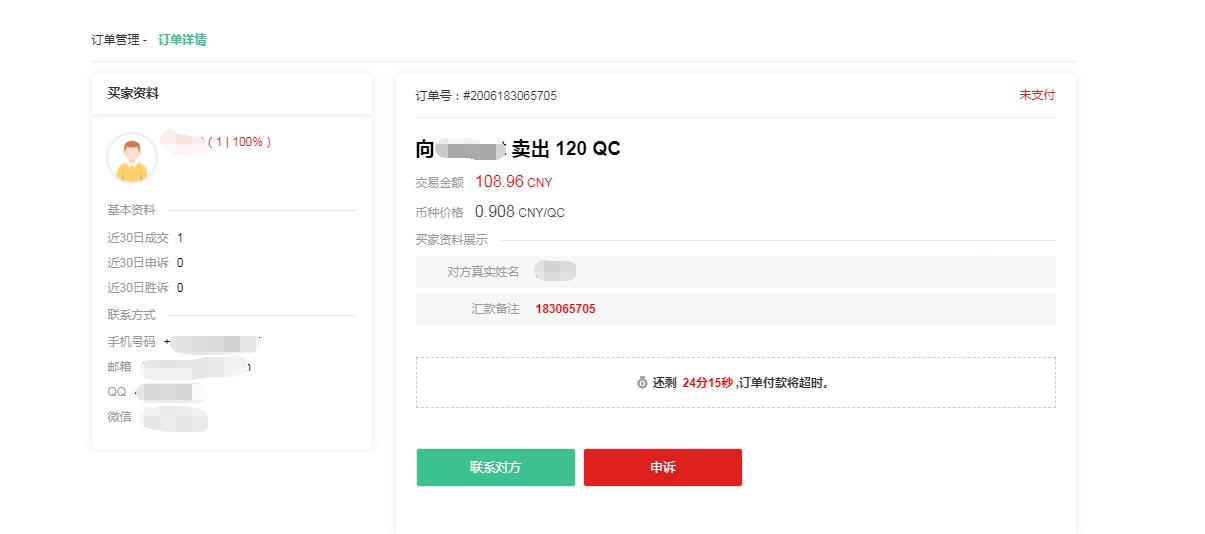This screenshot has height=534, width=1205.
Task: Click the blurred 手机号码 value
Action: tap(212, 343)
